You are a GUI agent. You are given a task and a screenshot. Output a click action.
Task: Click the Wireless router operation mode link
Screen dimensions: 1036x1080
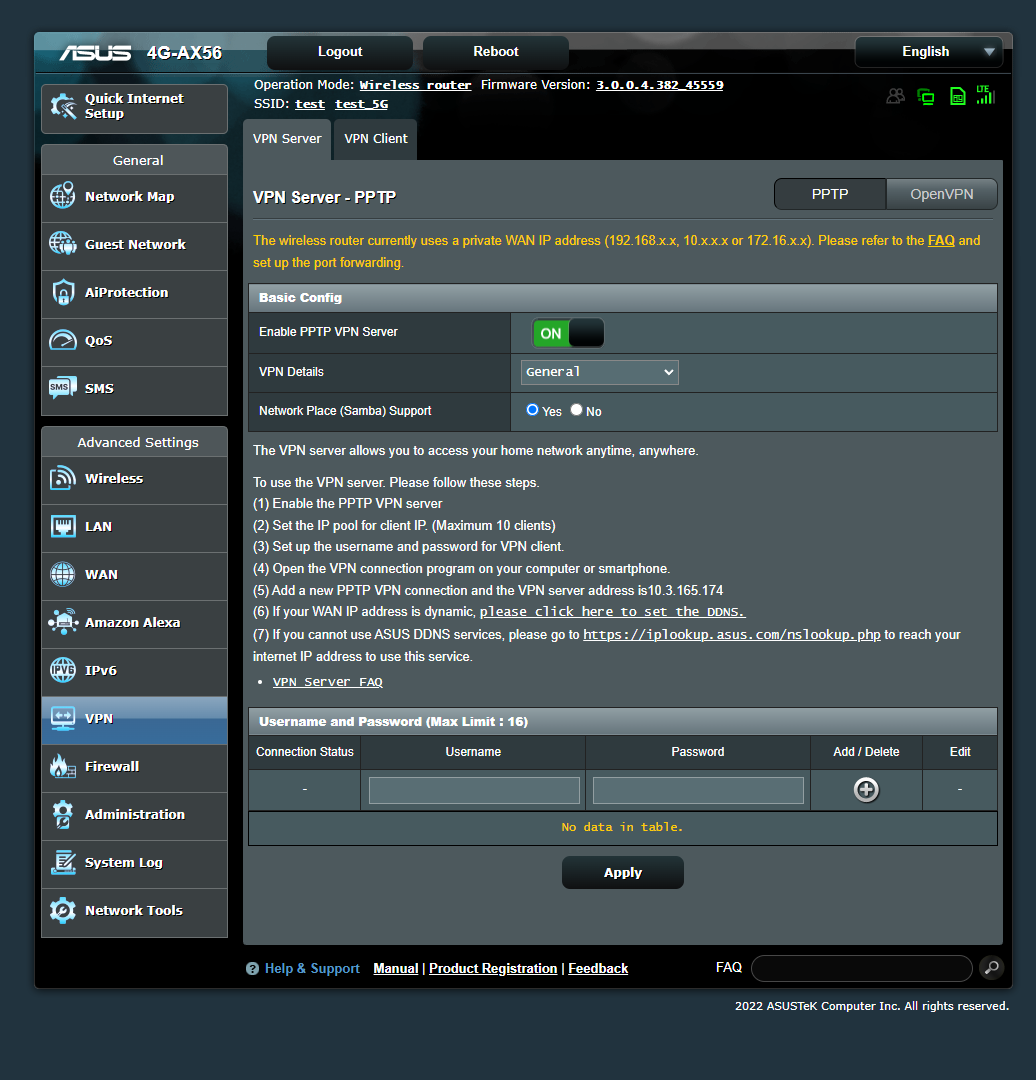[x=415, y=85]
